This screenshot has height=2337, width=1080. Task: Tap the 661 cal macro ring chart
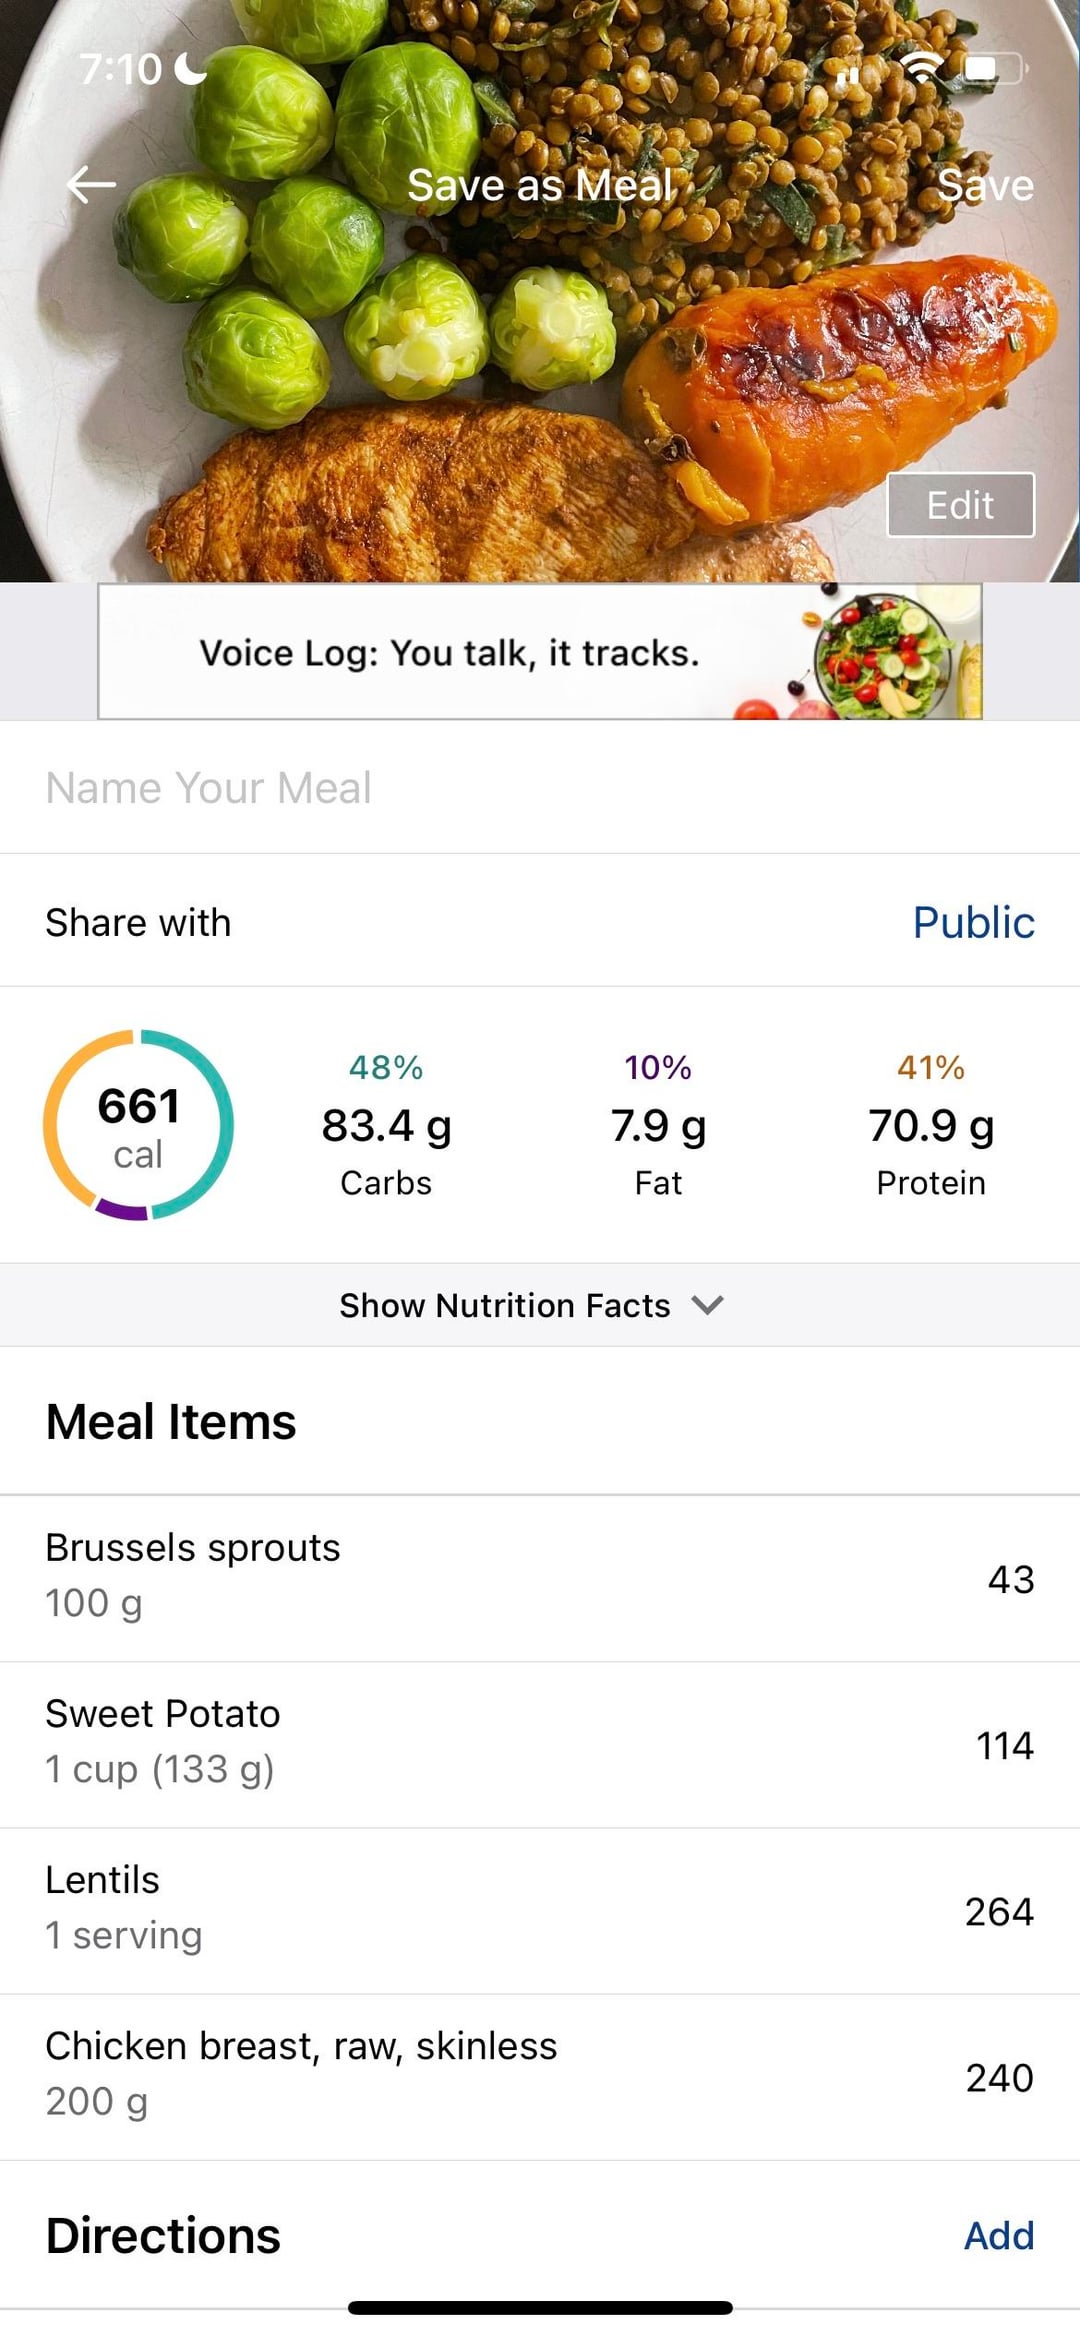(138, 1125)
